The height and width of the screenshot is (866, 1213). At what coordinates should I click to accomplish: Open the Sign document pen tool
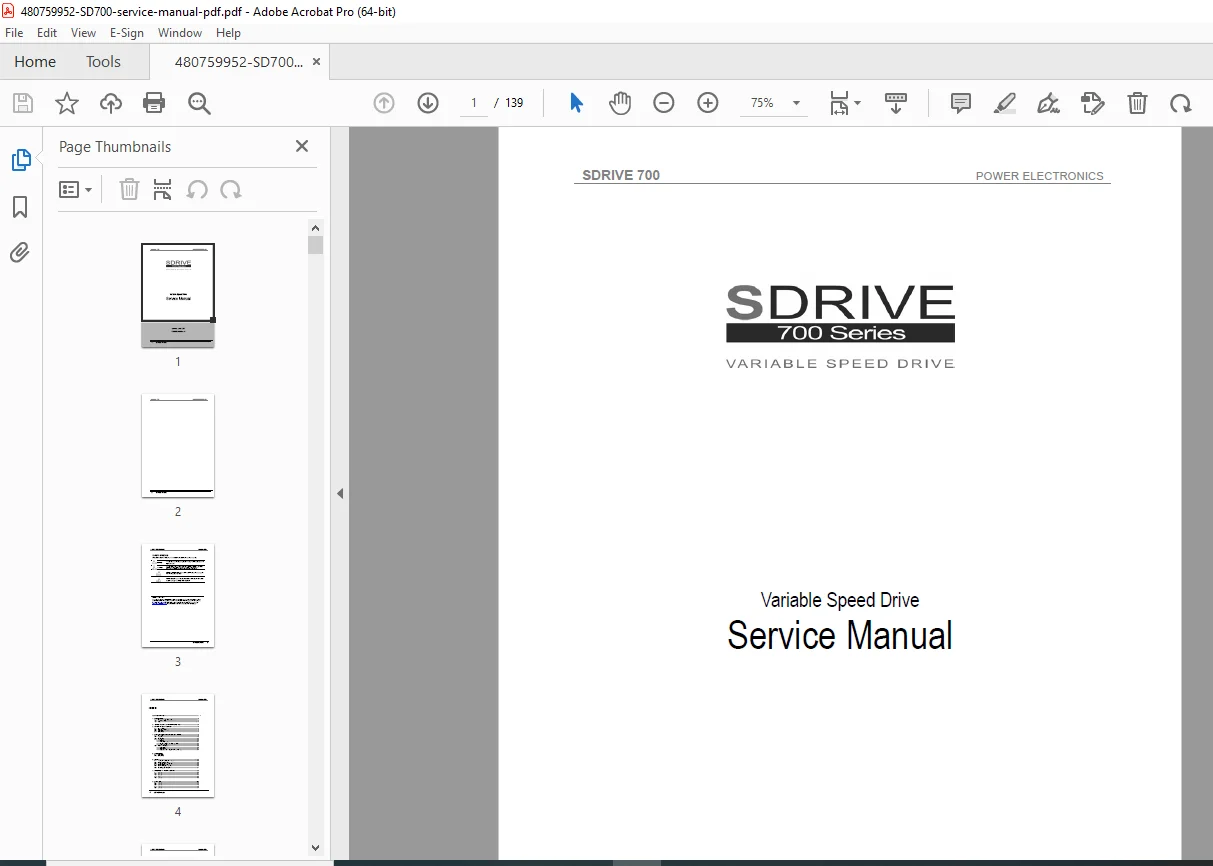coord(1048,103)
